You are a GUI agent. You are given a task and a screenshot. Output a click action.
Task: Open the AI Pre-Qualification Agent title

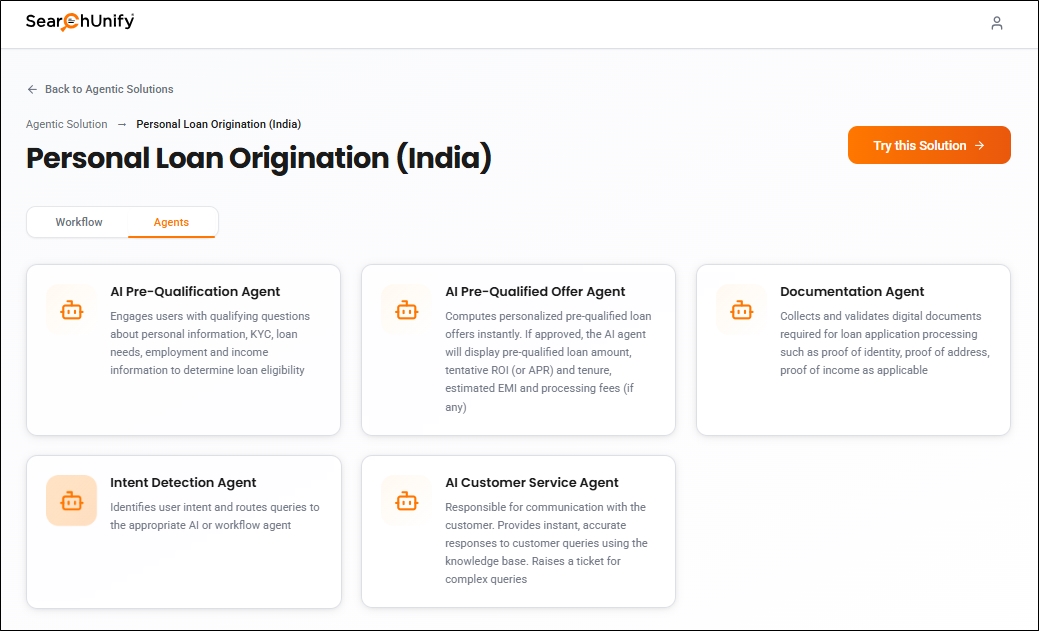[195, 292]
